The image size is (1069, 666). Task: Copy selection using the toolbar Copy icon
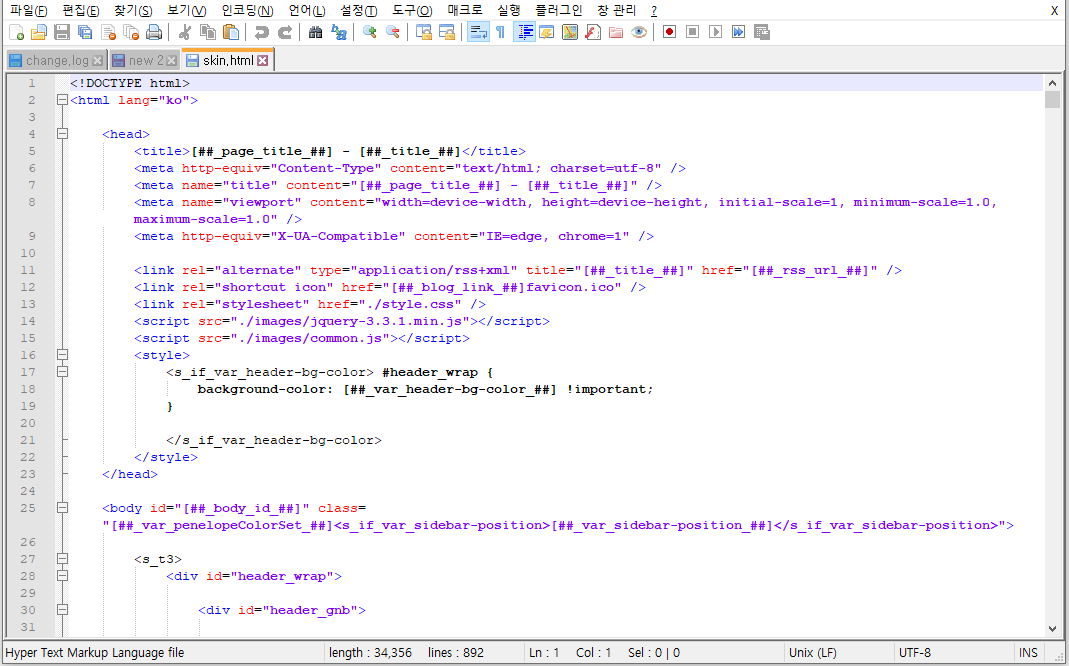(207, 32)
